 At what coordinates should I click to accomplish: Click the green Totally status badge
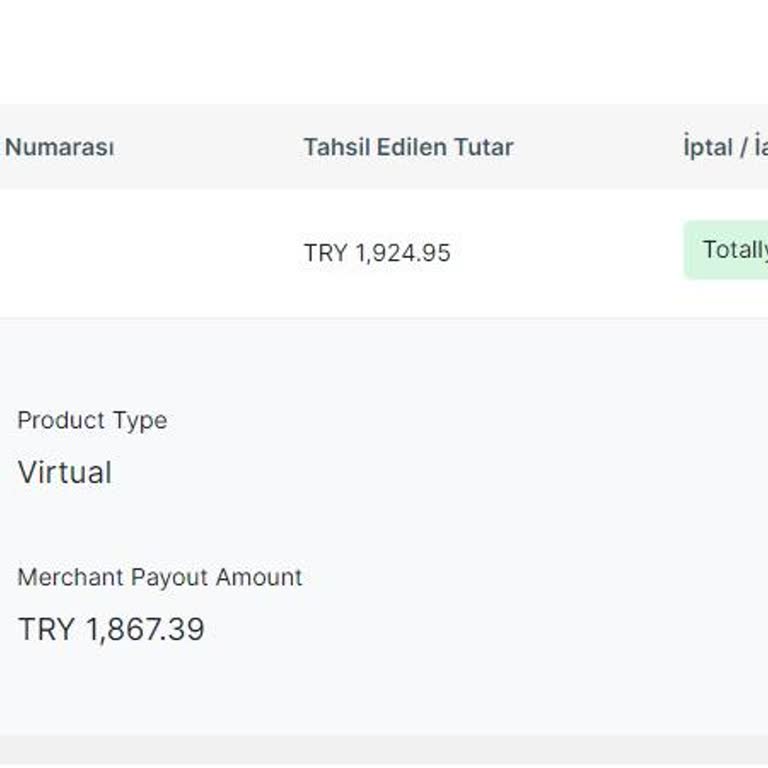click(x=730, y=250)
